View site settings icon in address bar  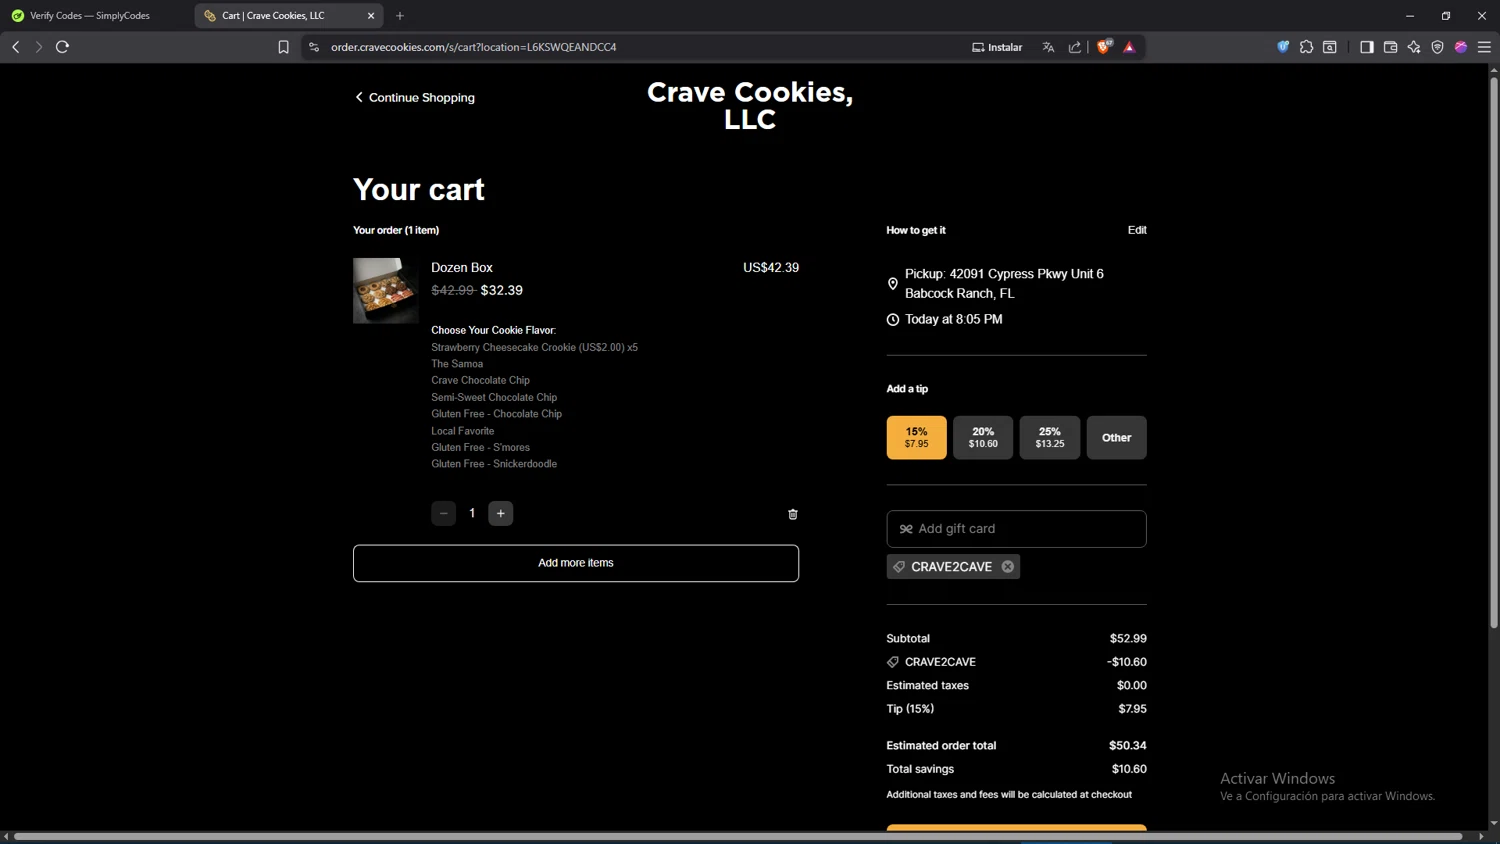point(314,47)
